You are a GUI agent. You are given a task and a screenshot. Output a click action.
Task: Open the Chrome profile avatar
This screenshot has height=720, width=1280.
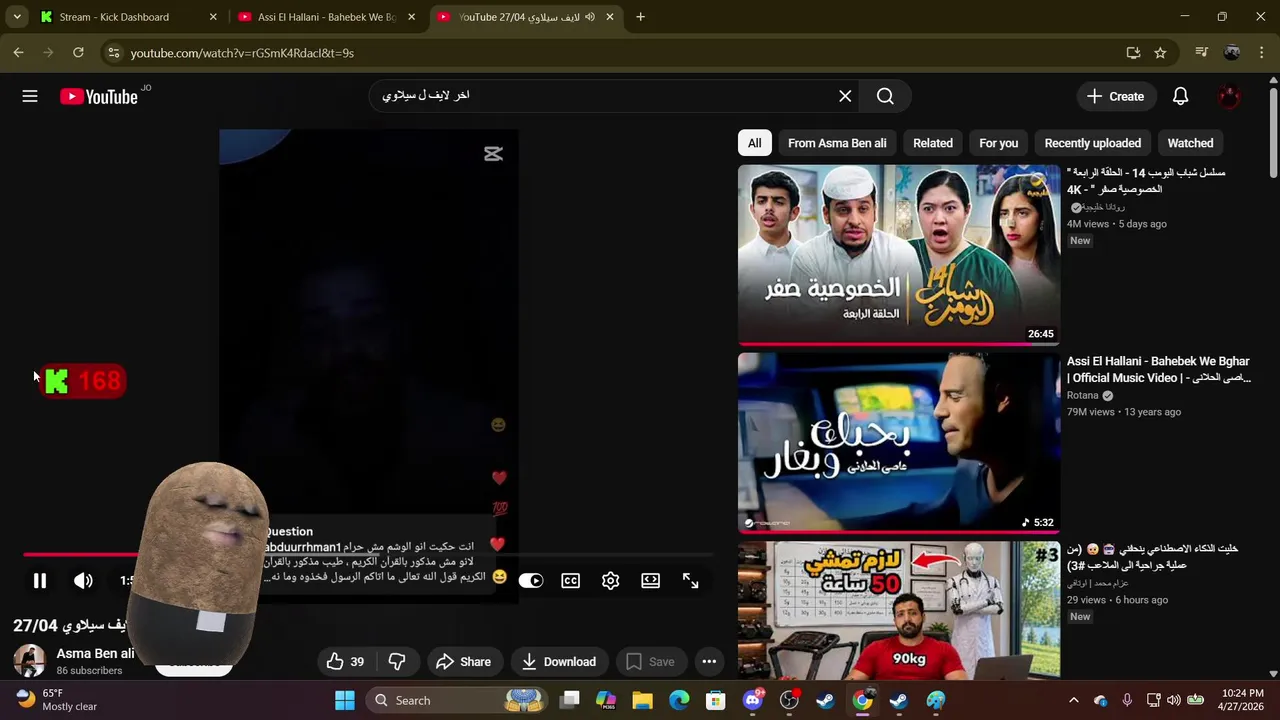click(x=1232, y=53)
